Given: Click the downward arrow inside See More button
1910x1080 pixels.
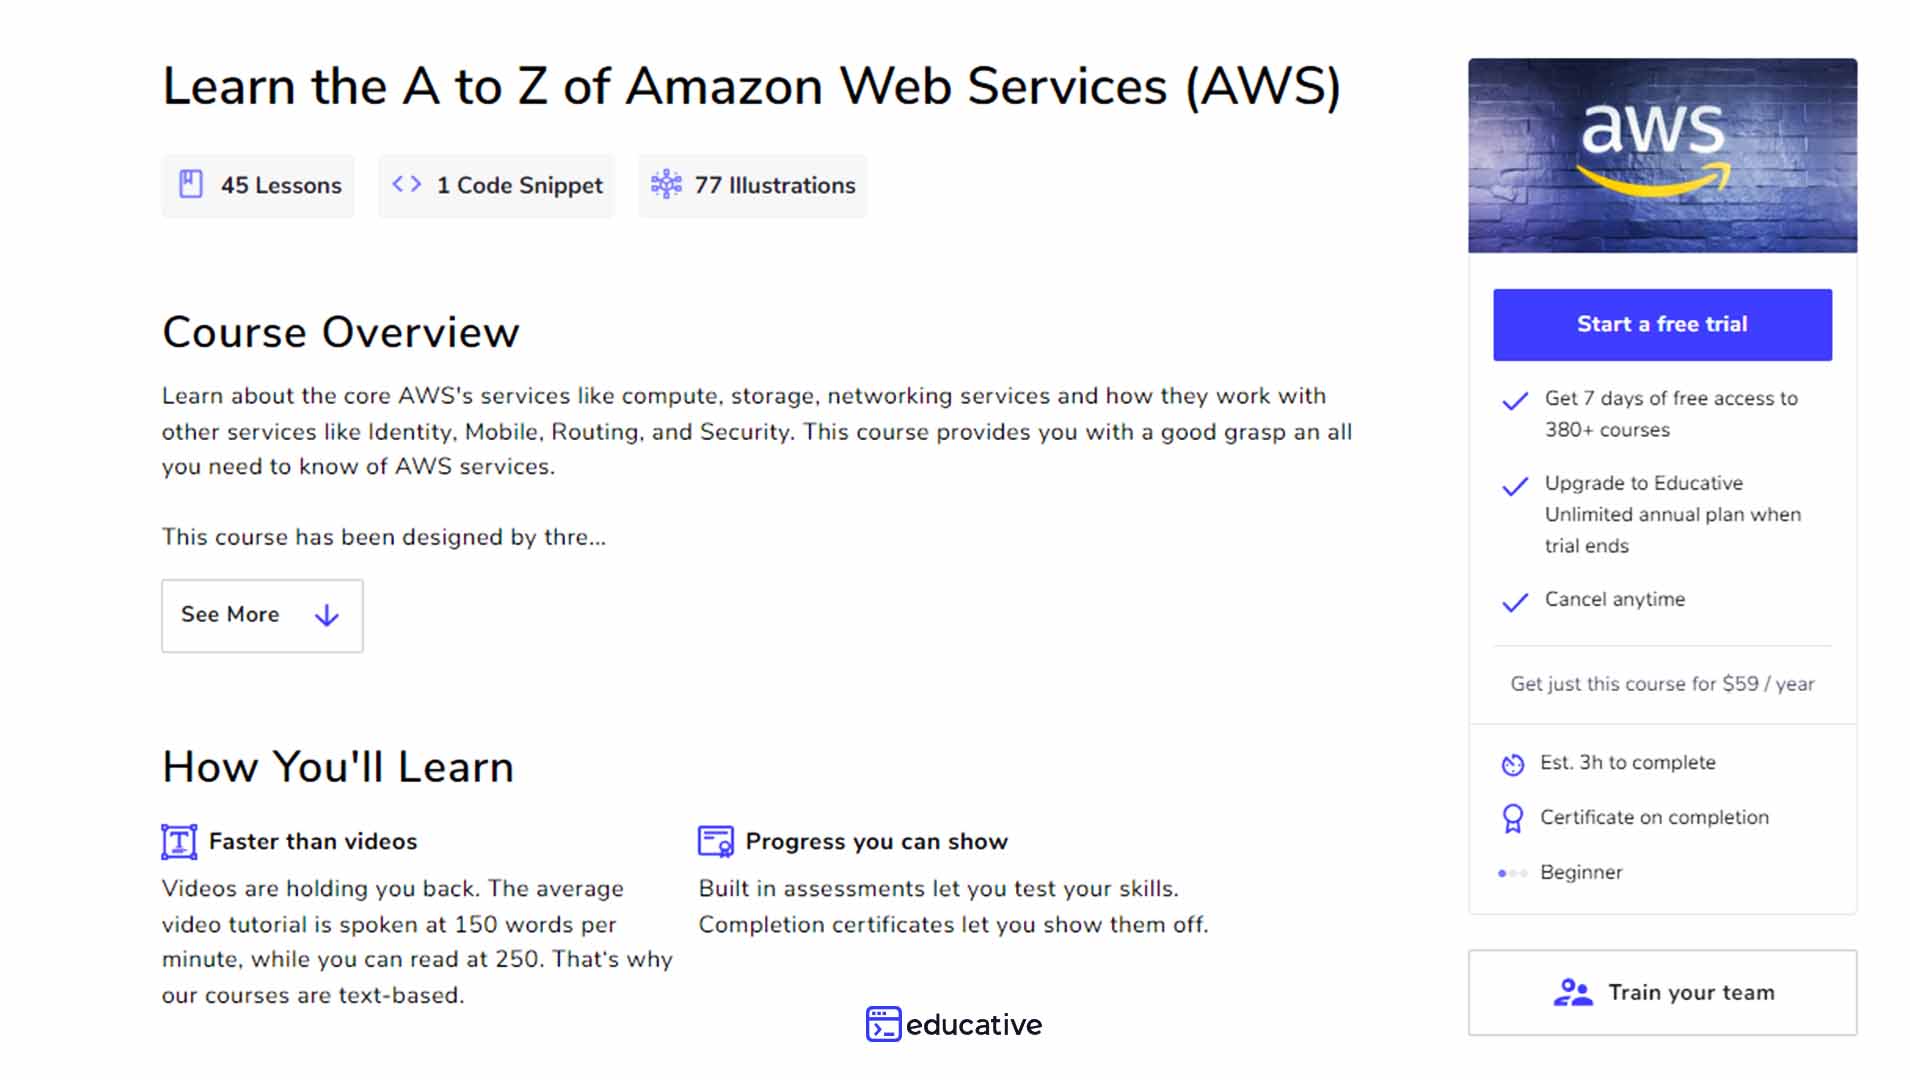Looking at the screenshot, I should pyautogui.click(x=326, y=615).
